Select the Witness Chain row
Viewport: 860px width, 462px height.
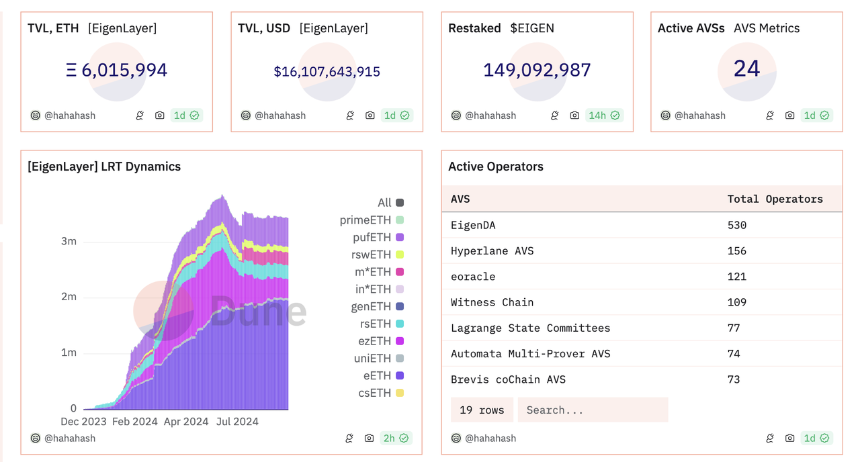pyautogui.click(x=642, y=302)
